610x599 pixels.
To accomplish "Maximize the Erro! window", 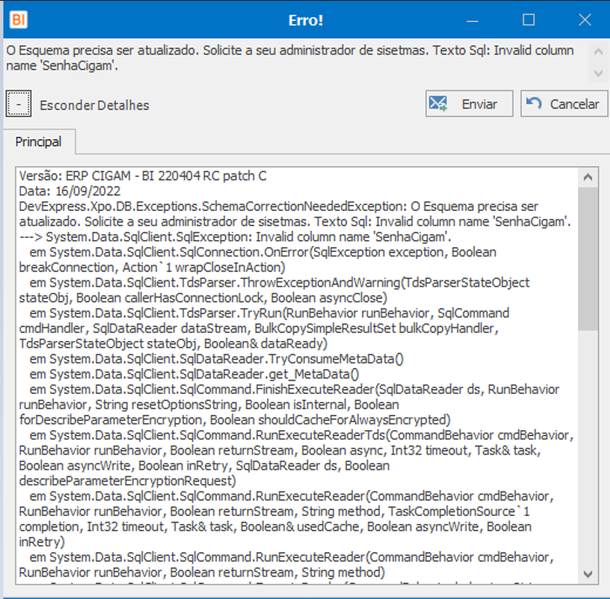I will point(528,20).
